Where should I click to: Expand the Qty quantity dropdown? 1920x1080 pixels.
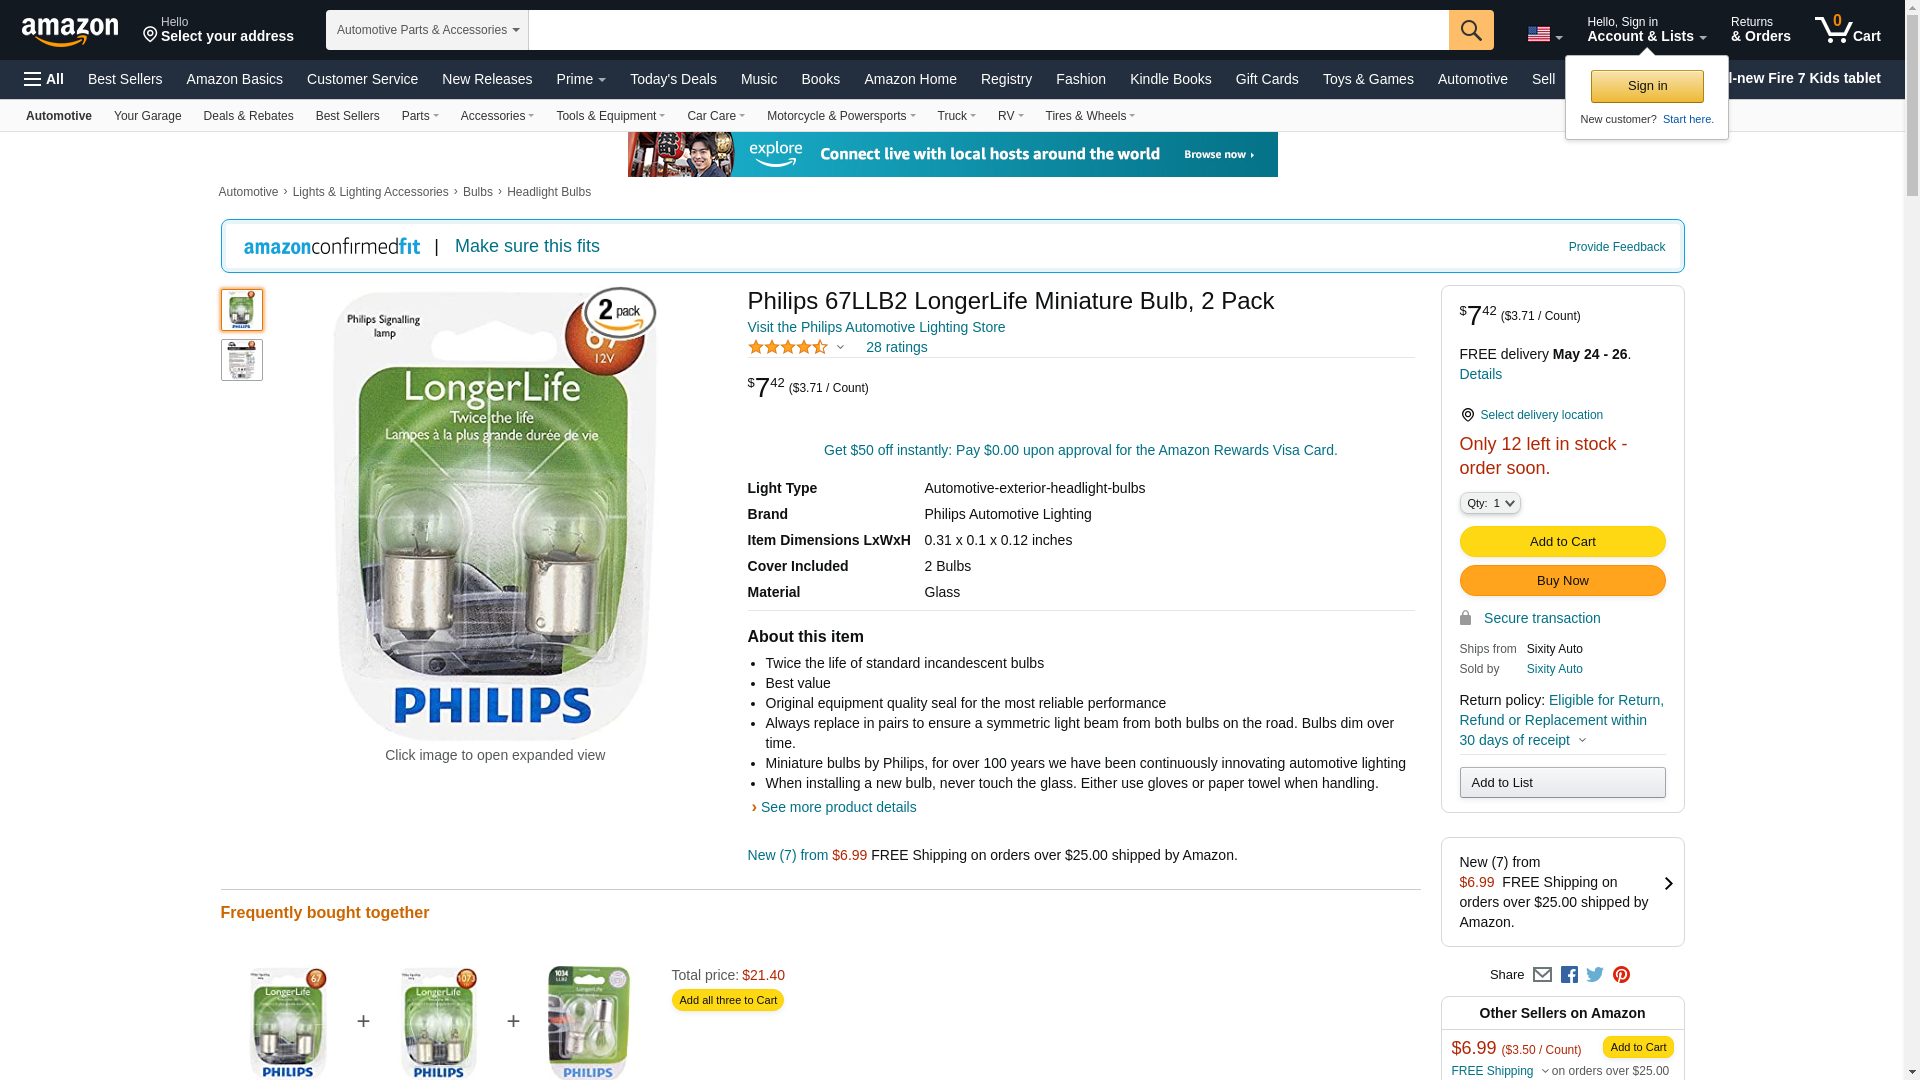click(x=1490, y=503)
